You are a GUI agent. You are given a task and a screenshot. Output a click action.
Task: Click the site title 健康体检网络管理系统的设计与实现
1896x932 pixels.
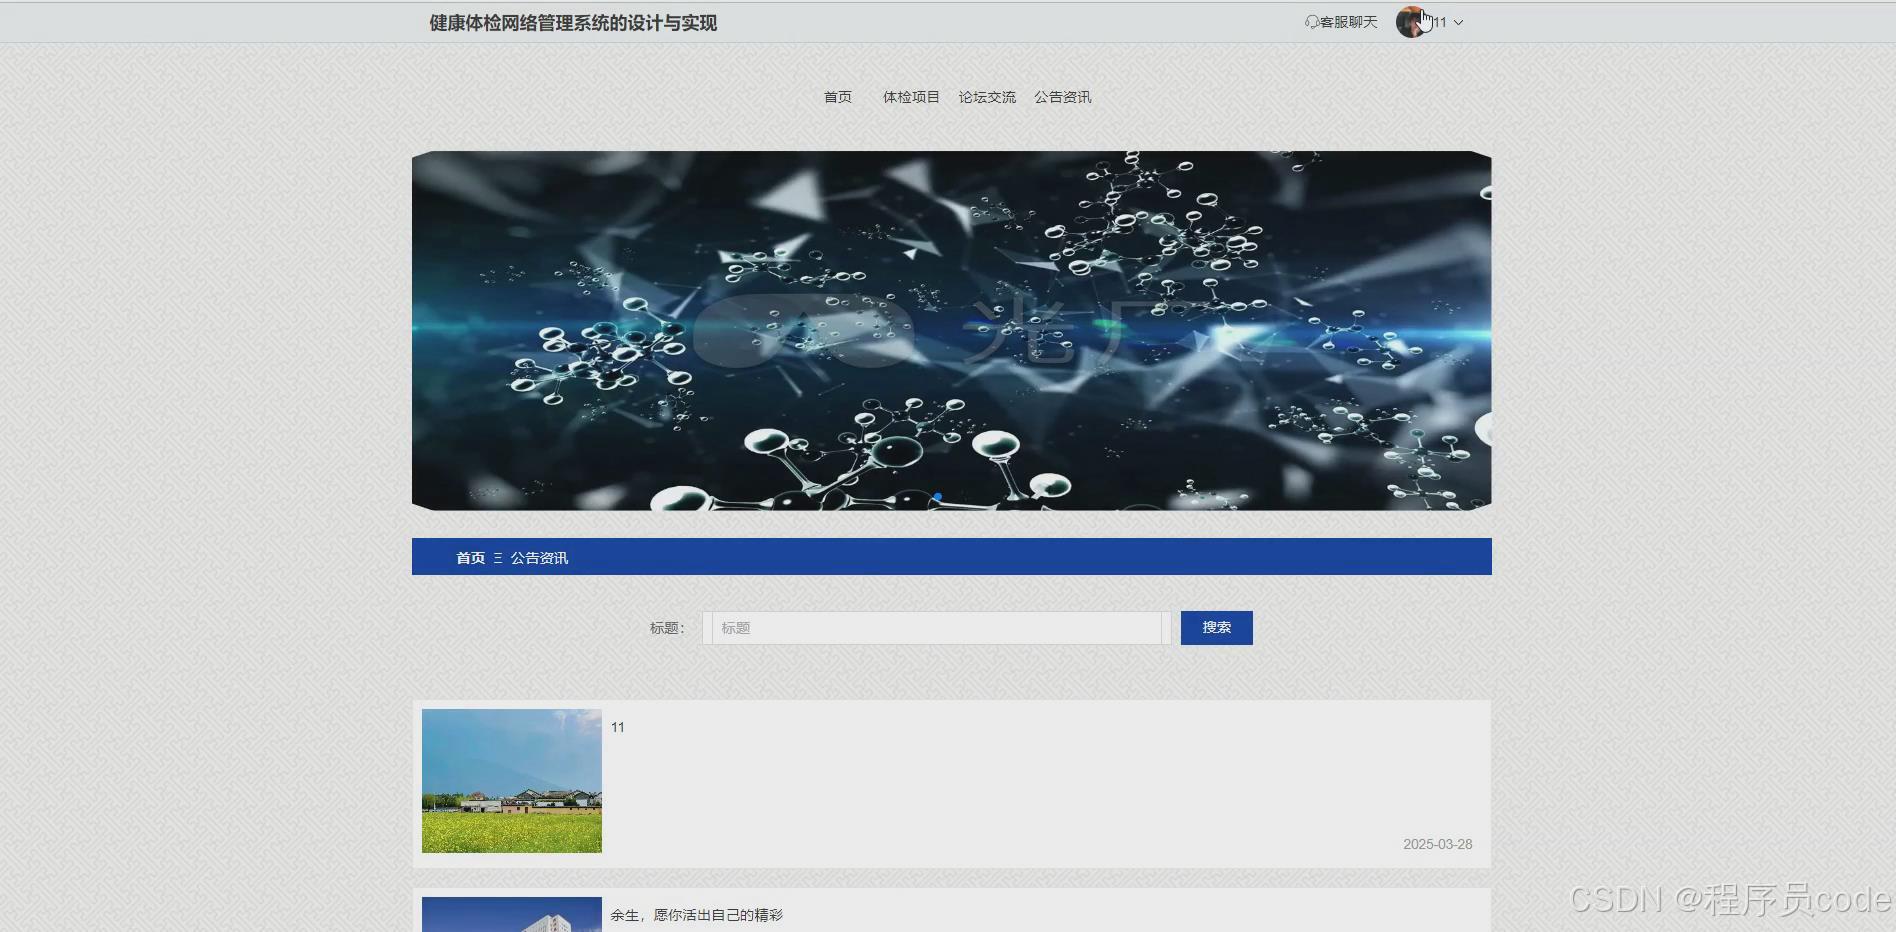point(573,23)
